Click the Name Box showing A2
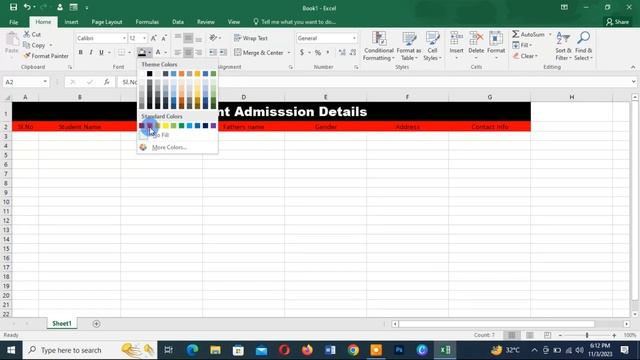Viewport: 640px width, 360px height. (21, 82)
